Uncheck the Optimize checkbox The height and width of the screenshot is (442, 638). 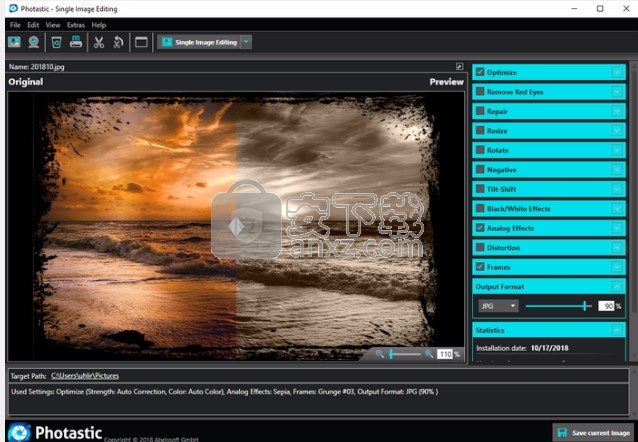[x=480, y=72]
